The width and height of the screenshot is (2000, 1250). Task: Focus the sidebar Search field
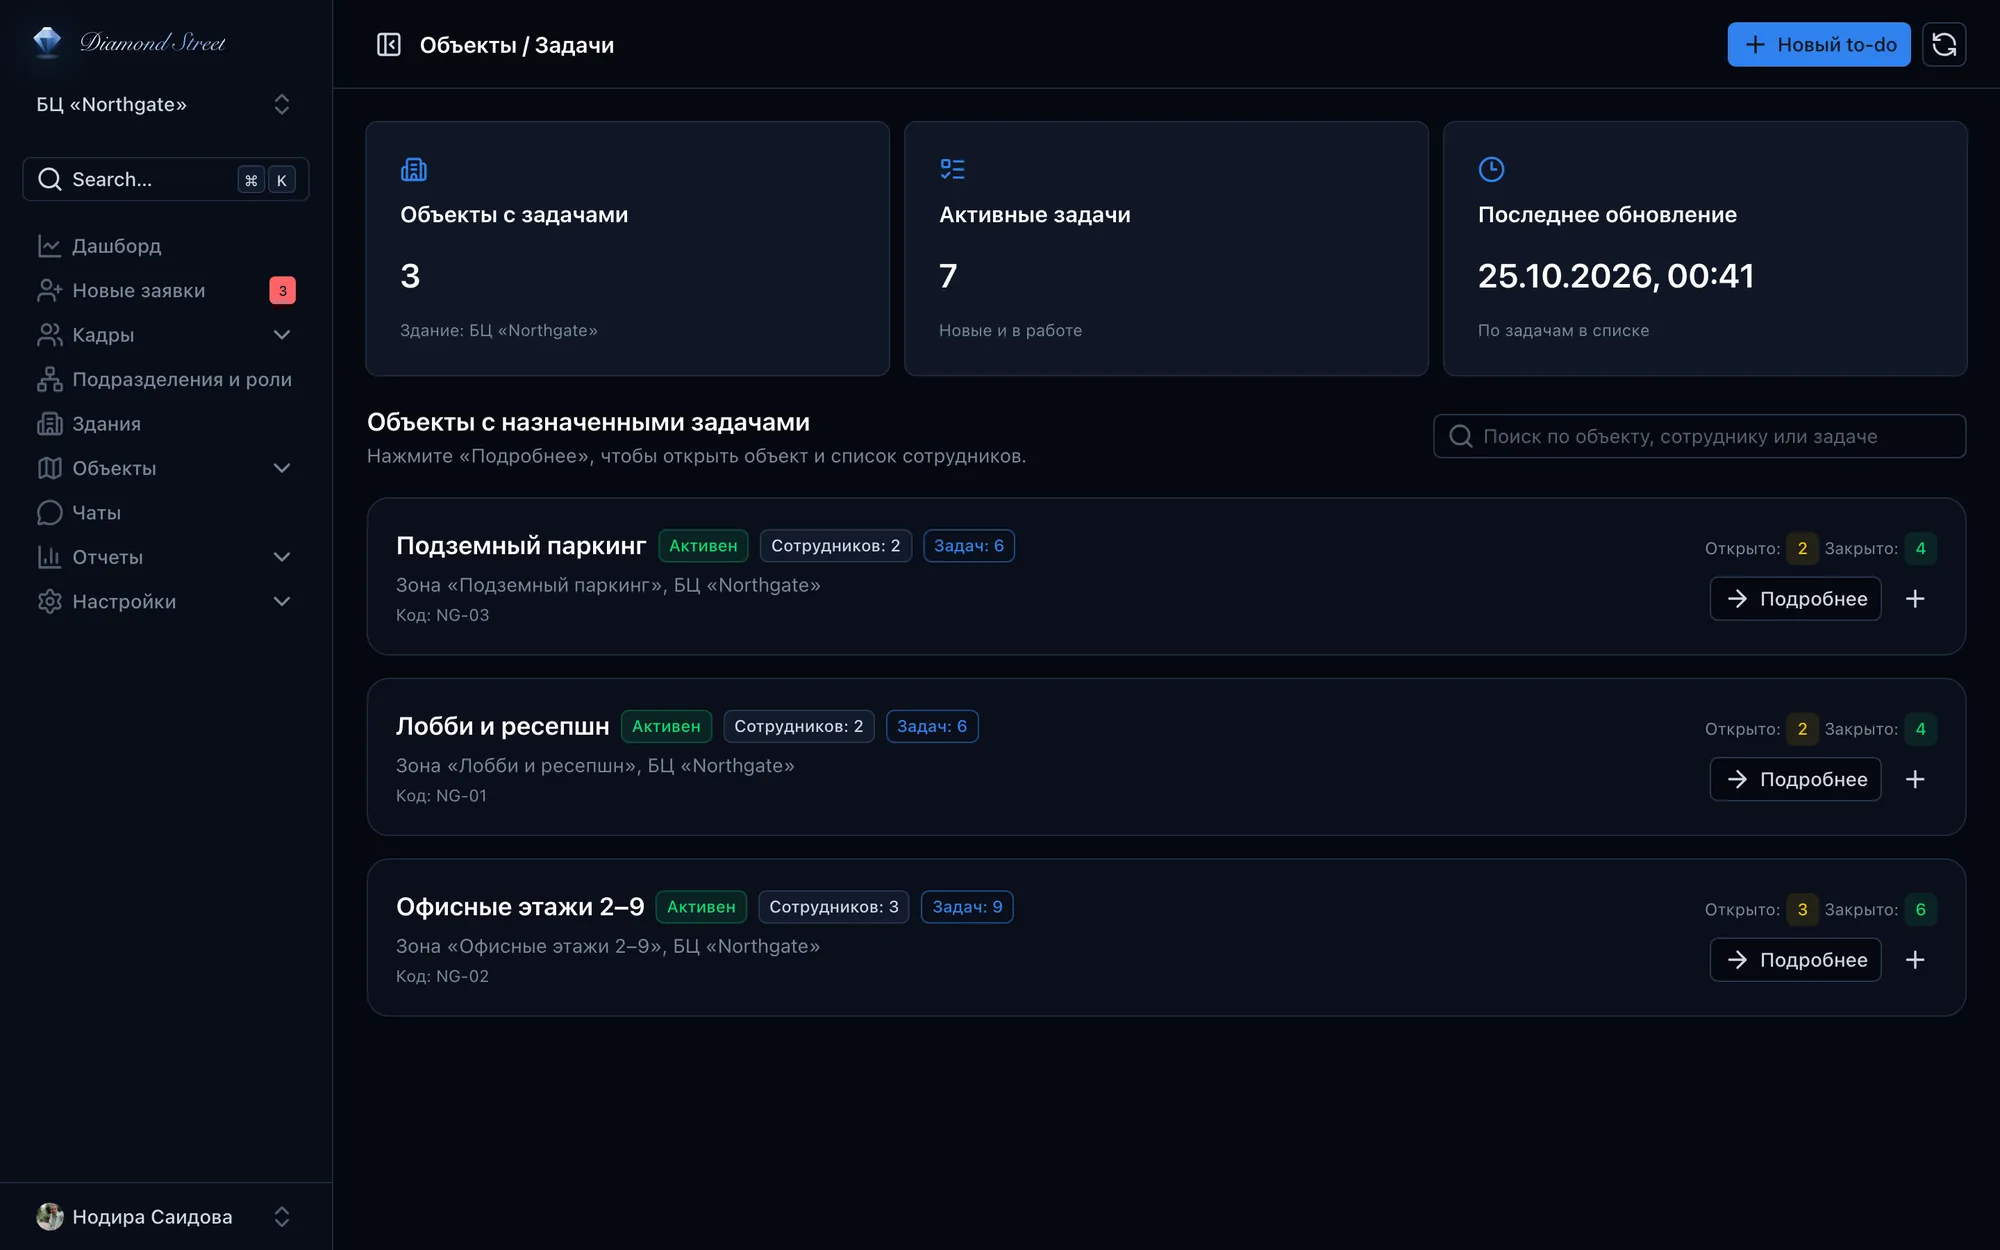point(166,179)
